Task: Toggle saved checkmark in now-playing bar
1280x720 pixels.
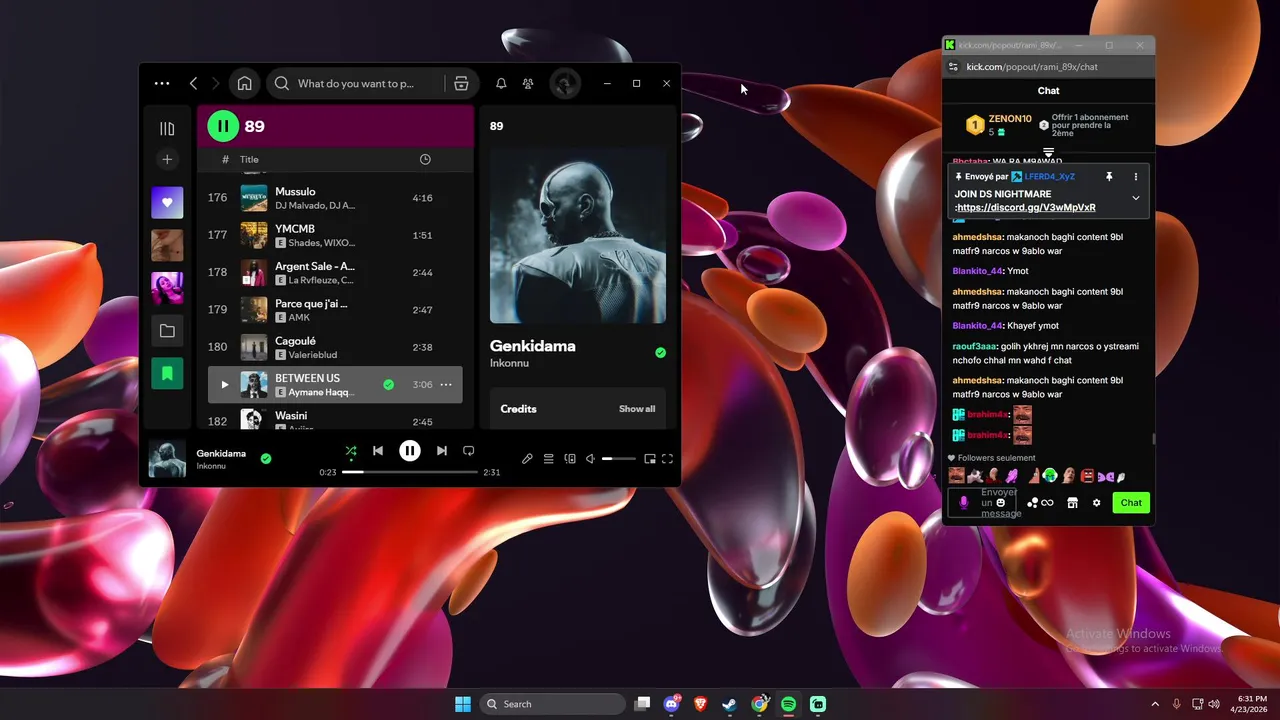Action: [x=266, y=459]
